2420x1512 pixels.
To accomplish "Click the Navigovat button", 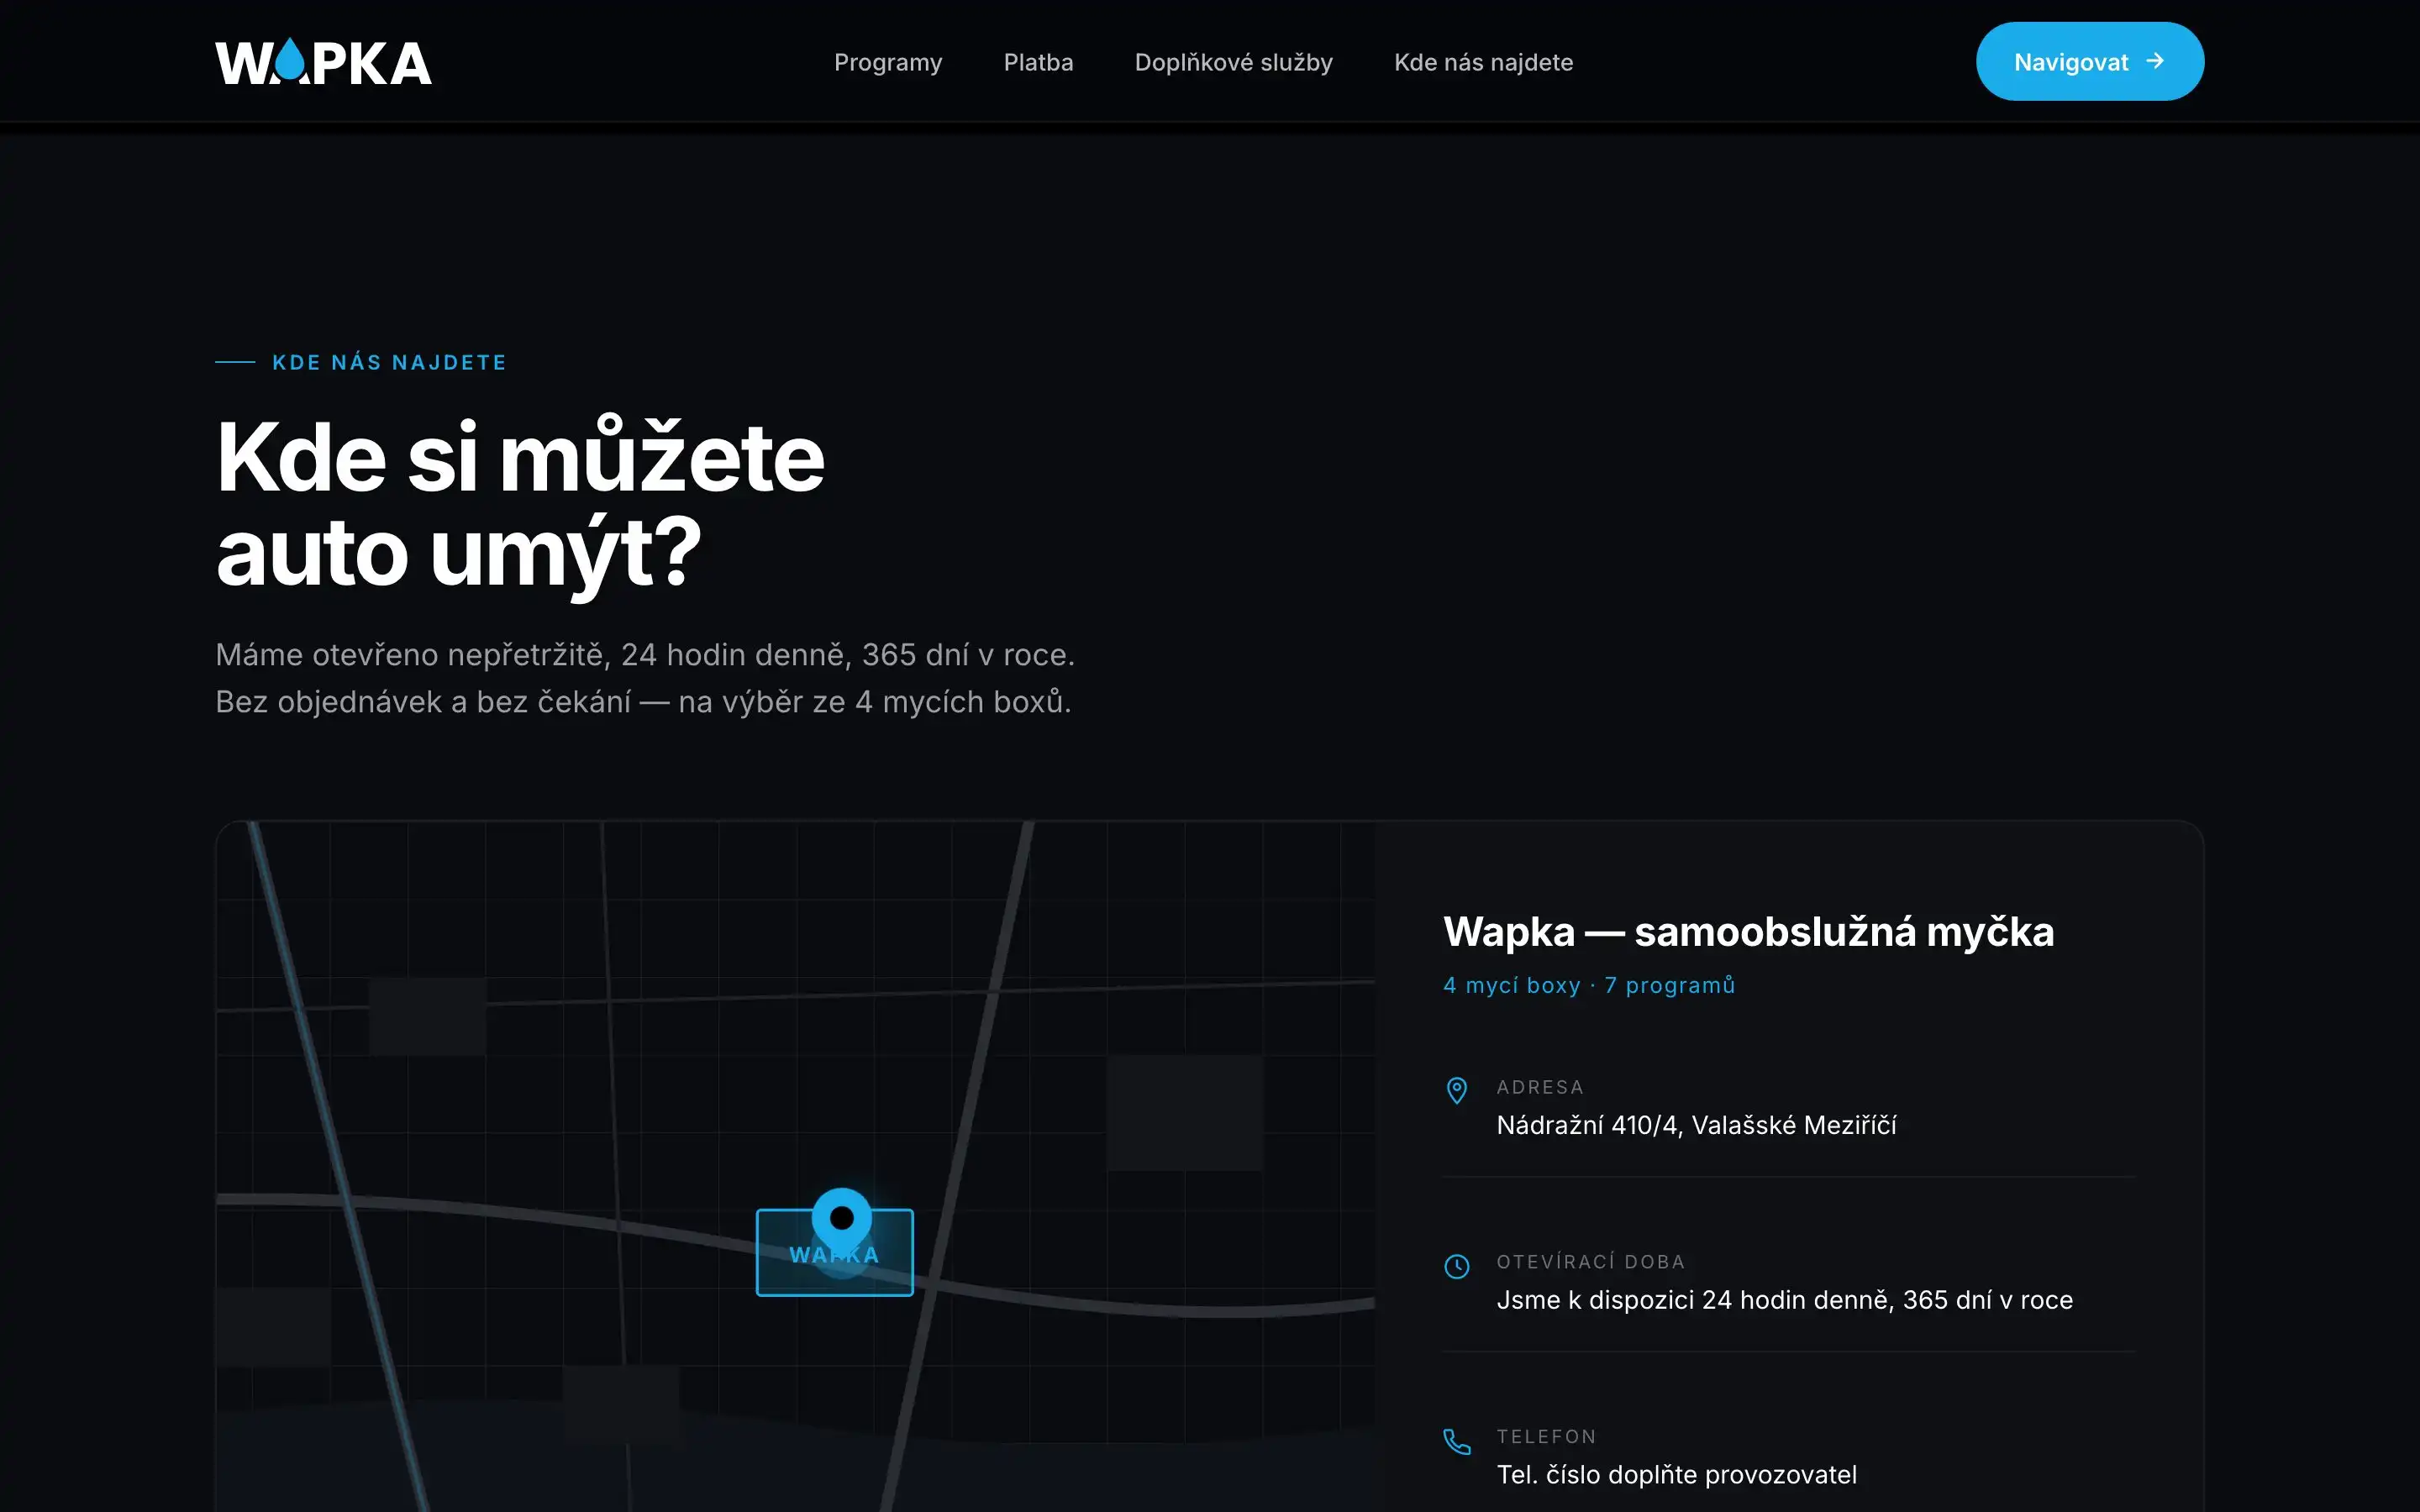I will (x=2089, y=61).
